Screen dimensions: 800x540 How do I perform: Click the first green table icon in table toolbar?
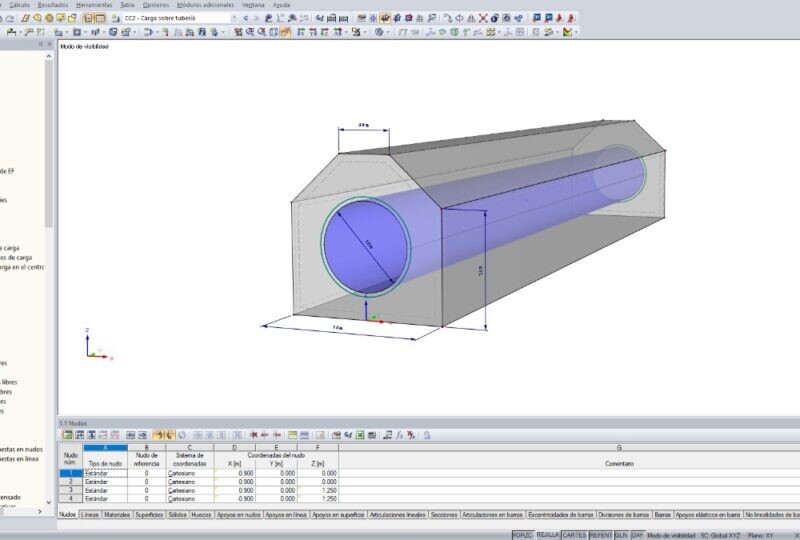tap(67, 435)
